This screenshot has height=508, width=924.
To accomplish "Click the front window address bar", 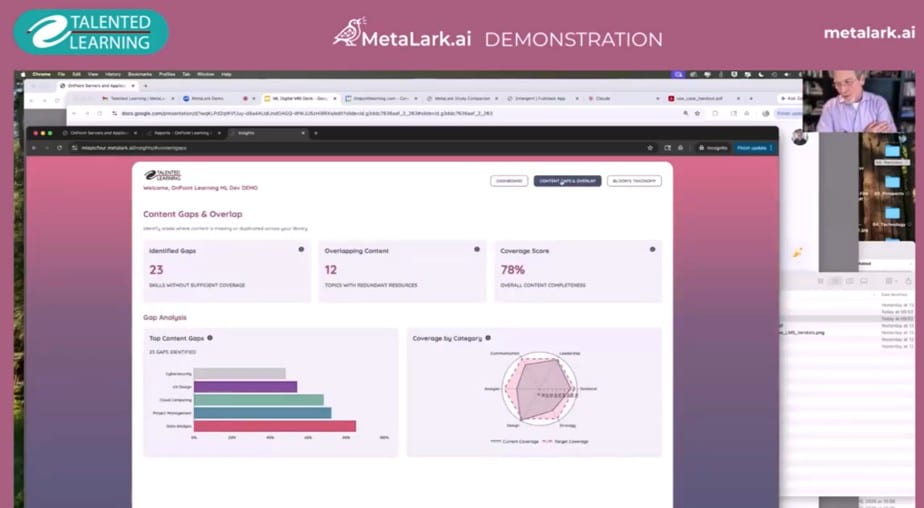I will click(354, 148).
